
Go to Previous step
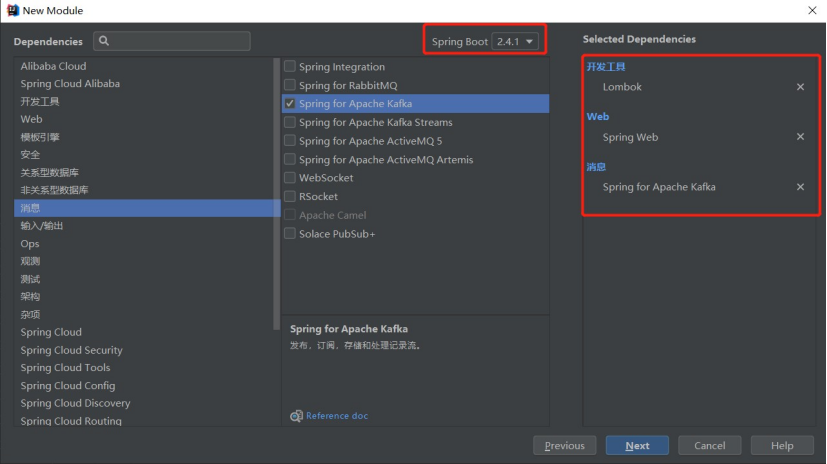(x=564, y=446)
